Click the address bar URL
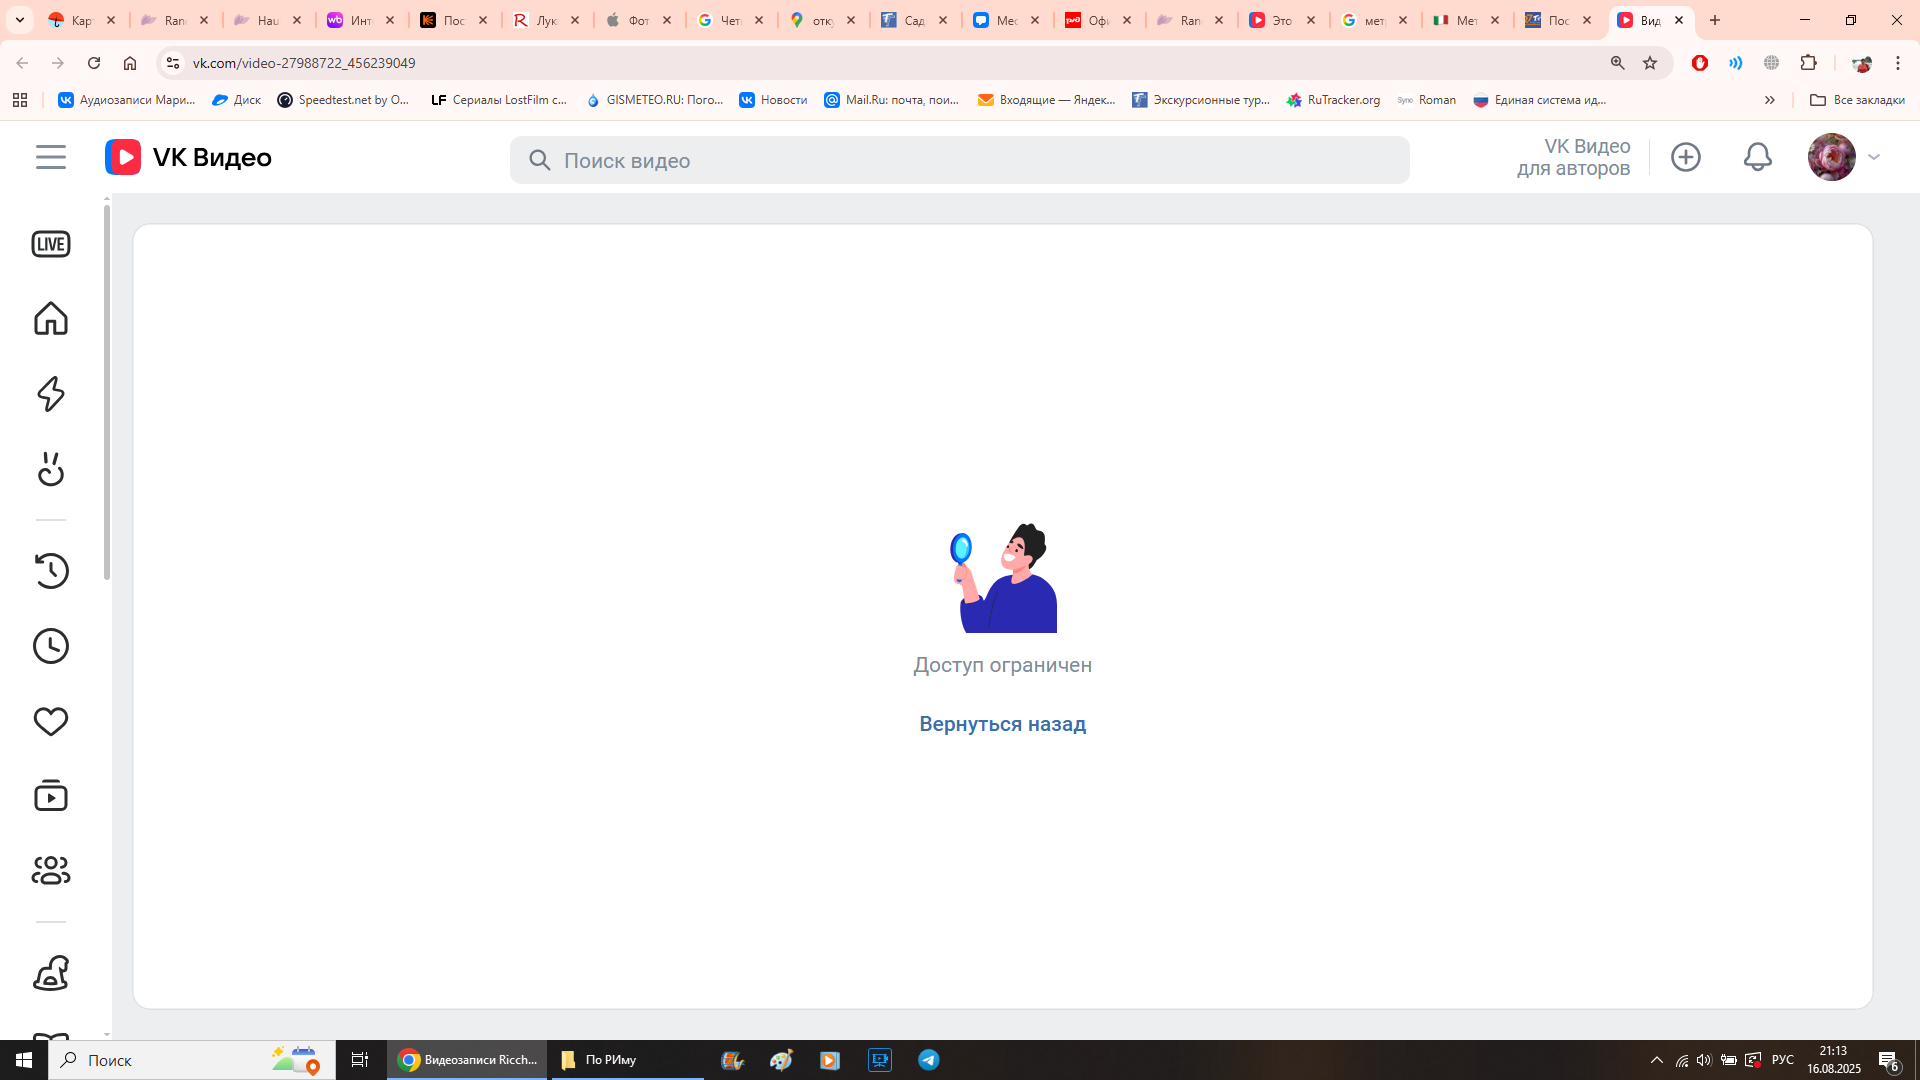This screenshot has width=1920, height=1080. click(x=304, y=63)
